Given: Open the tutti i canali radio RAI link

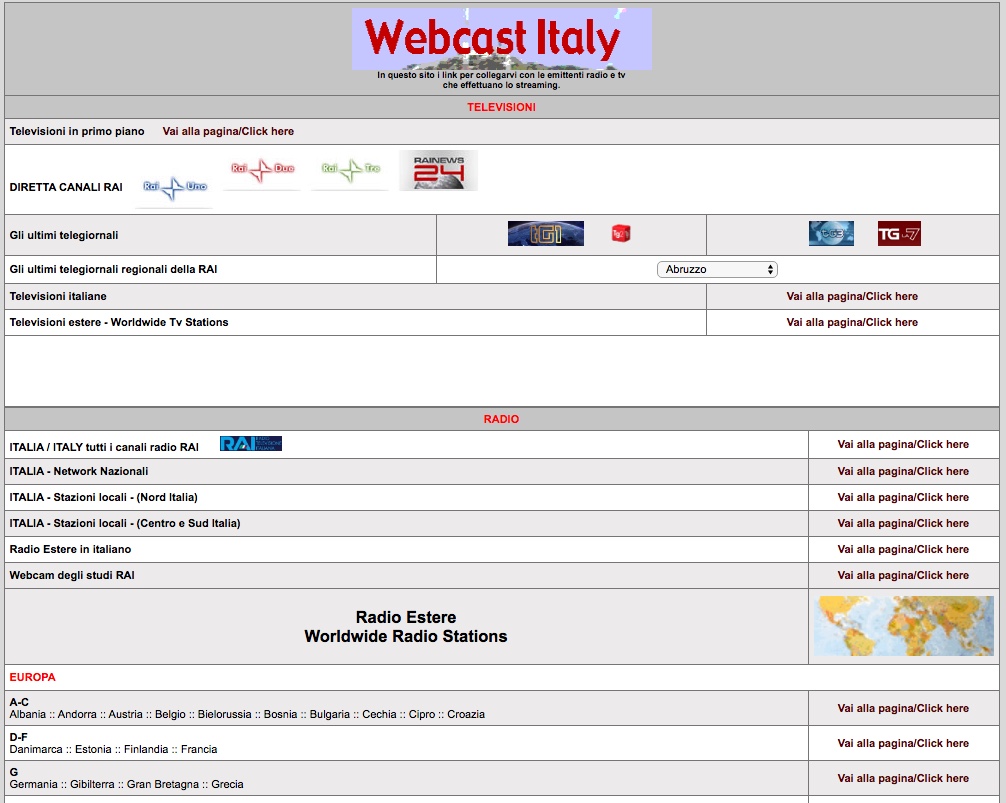Looking at the screenshot, I should pyautogui.click(x=903, y=444).
